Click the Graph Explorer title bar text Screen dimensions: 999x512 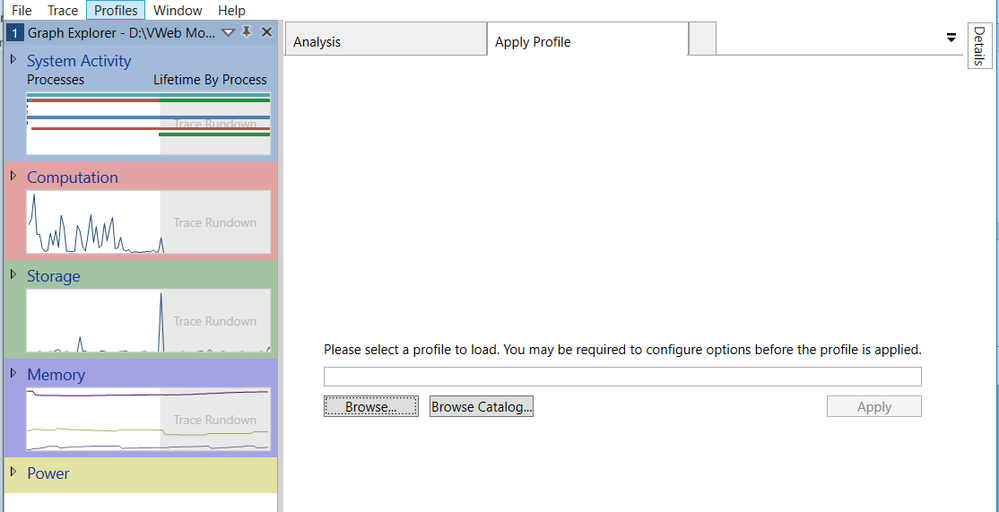121,33
